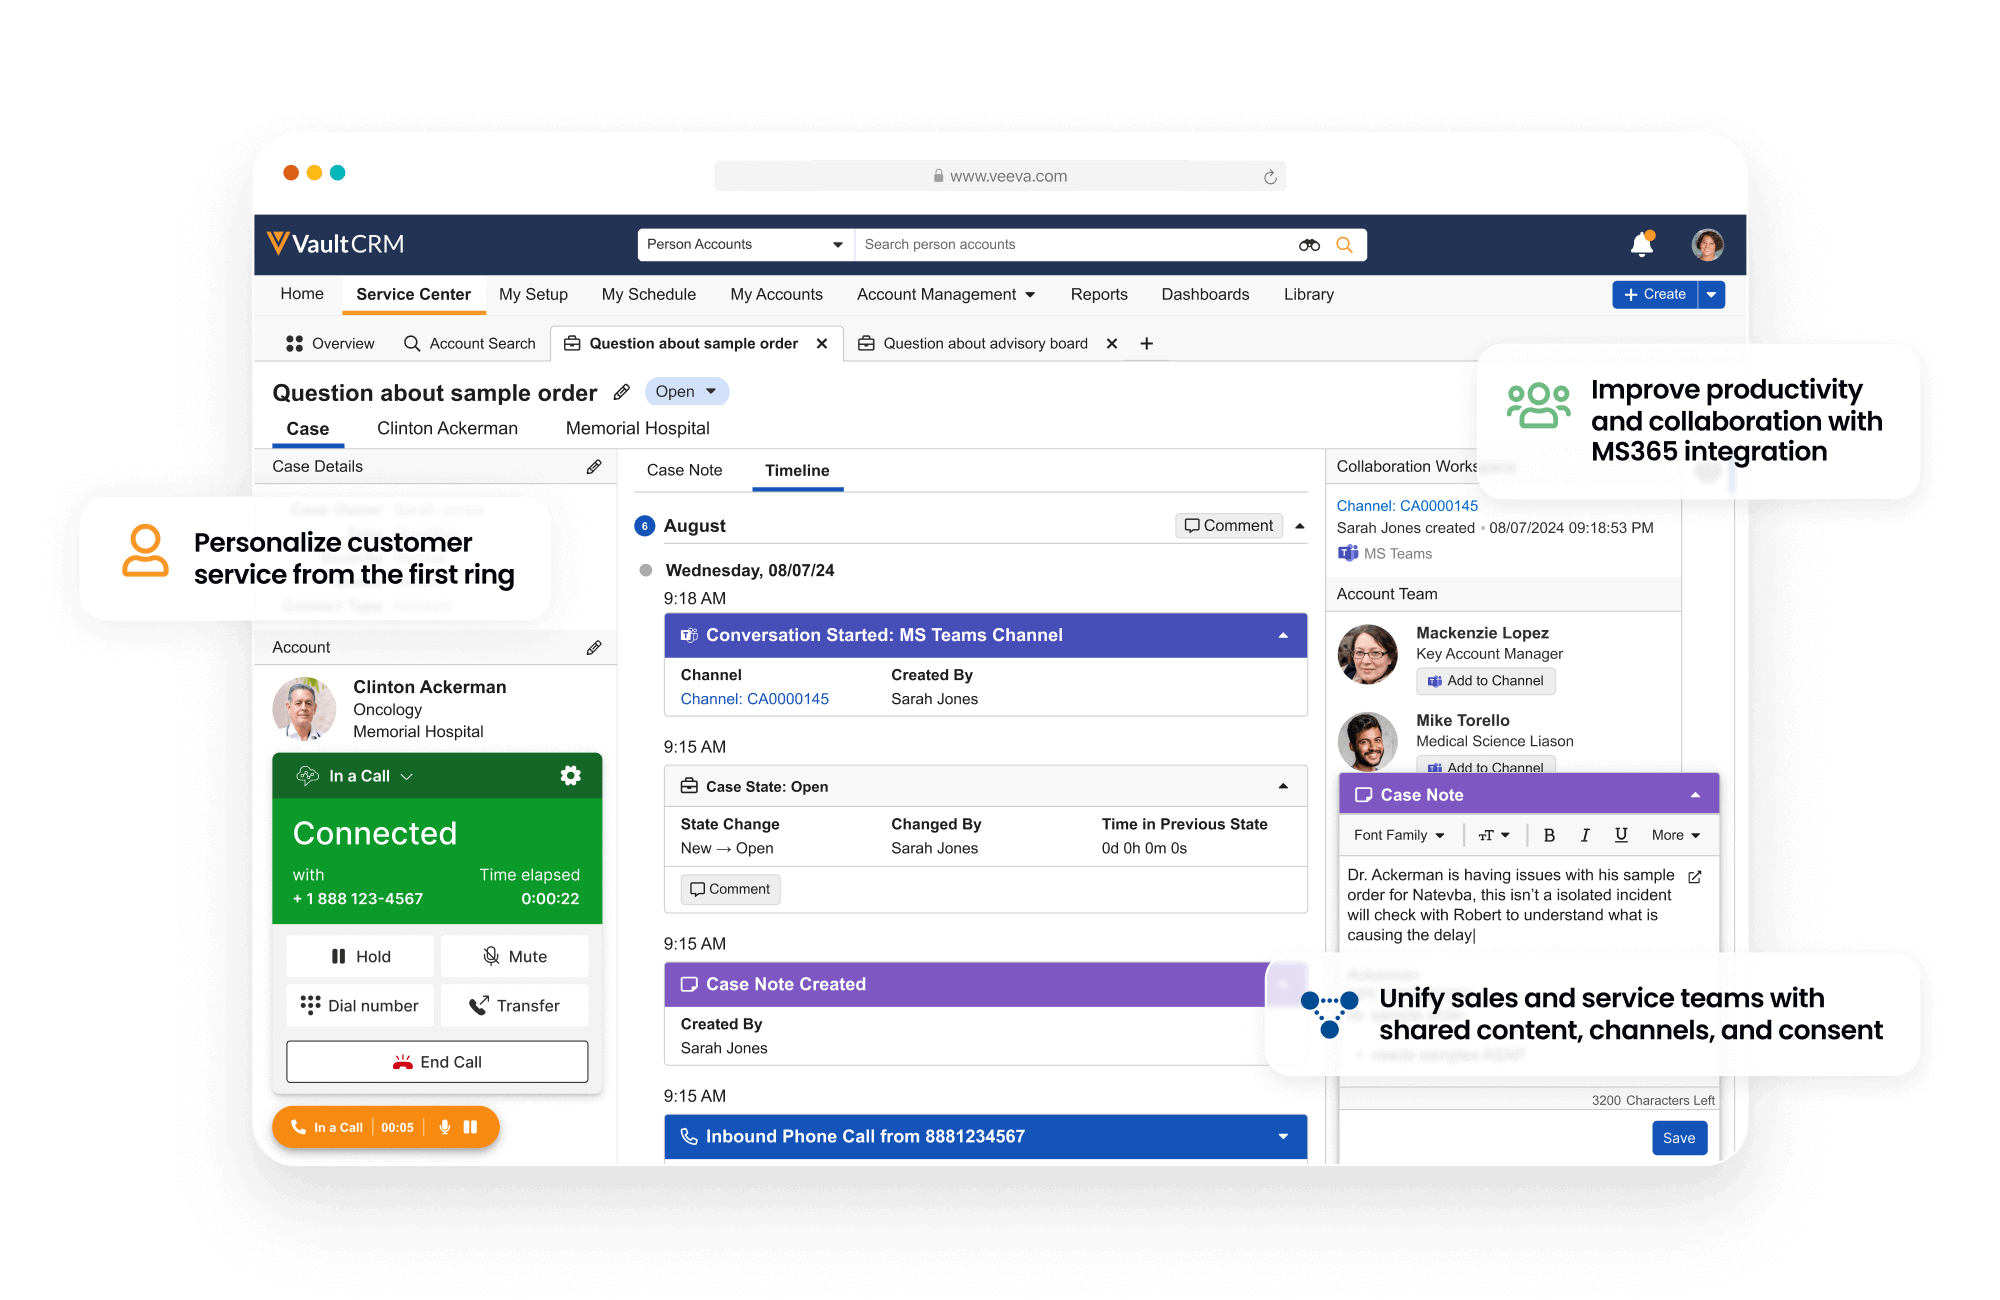The height and width of the screenshot is (1300, 2000).
Task: Close the Question about sample order tab
Action: (822, 344)
